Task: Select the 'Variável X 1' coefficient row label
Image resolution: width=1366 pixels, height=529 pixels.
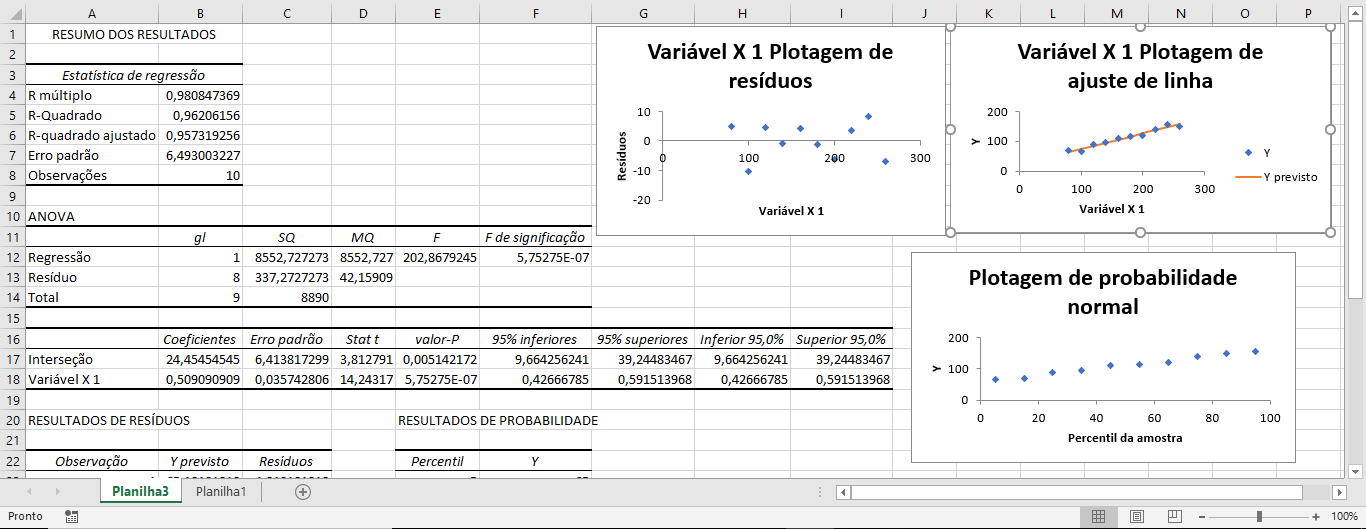Action: [x=92, y=379]
